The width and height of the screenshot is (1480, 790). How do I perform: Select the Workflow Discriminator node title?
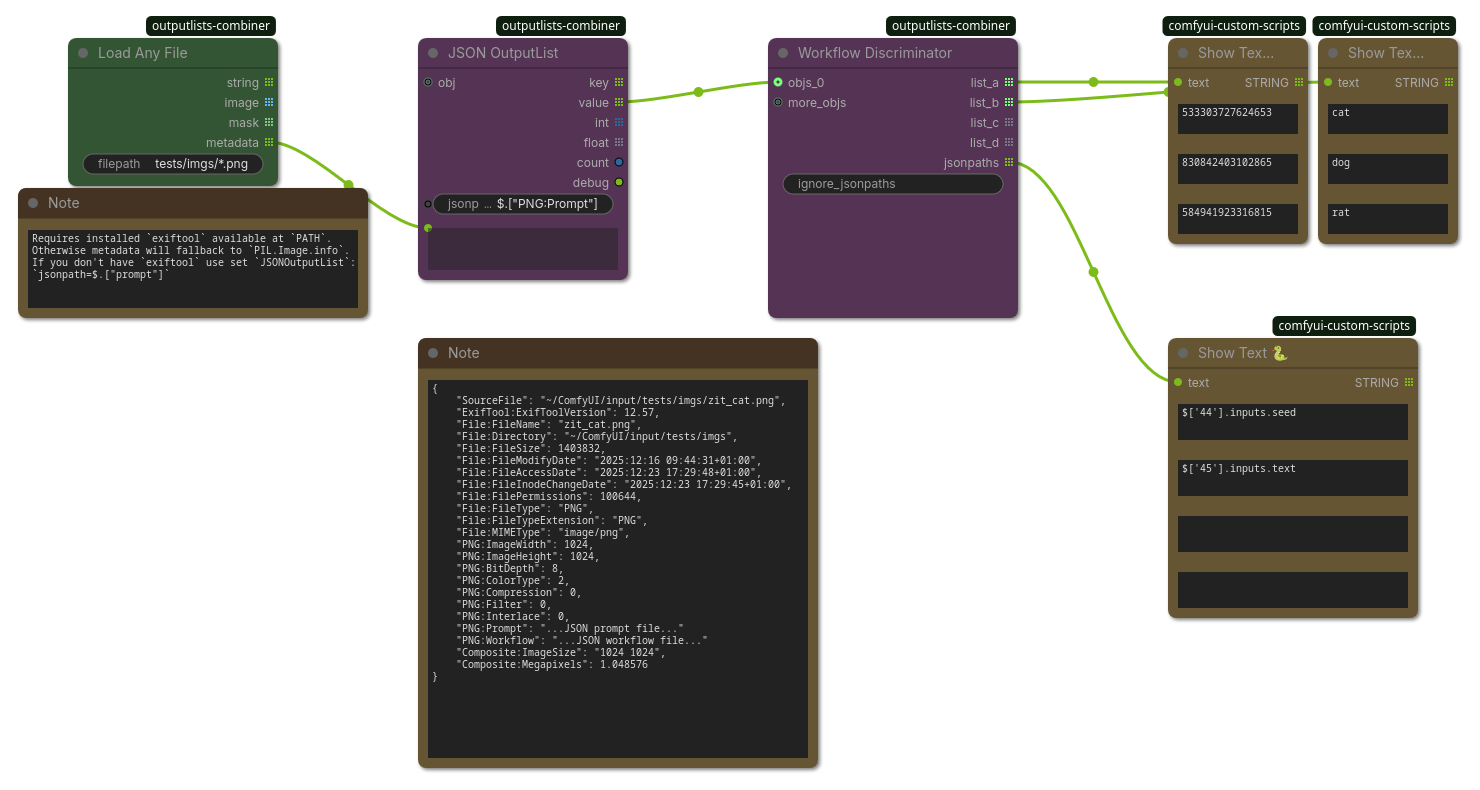click(x=875, y=53)
